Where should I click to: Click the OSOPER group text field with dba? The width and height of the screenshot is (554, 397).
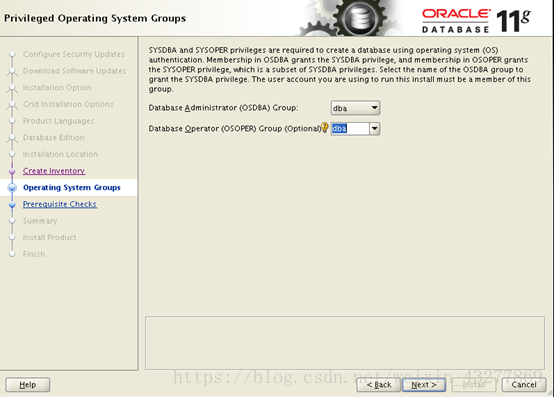click(350, 129)
